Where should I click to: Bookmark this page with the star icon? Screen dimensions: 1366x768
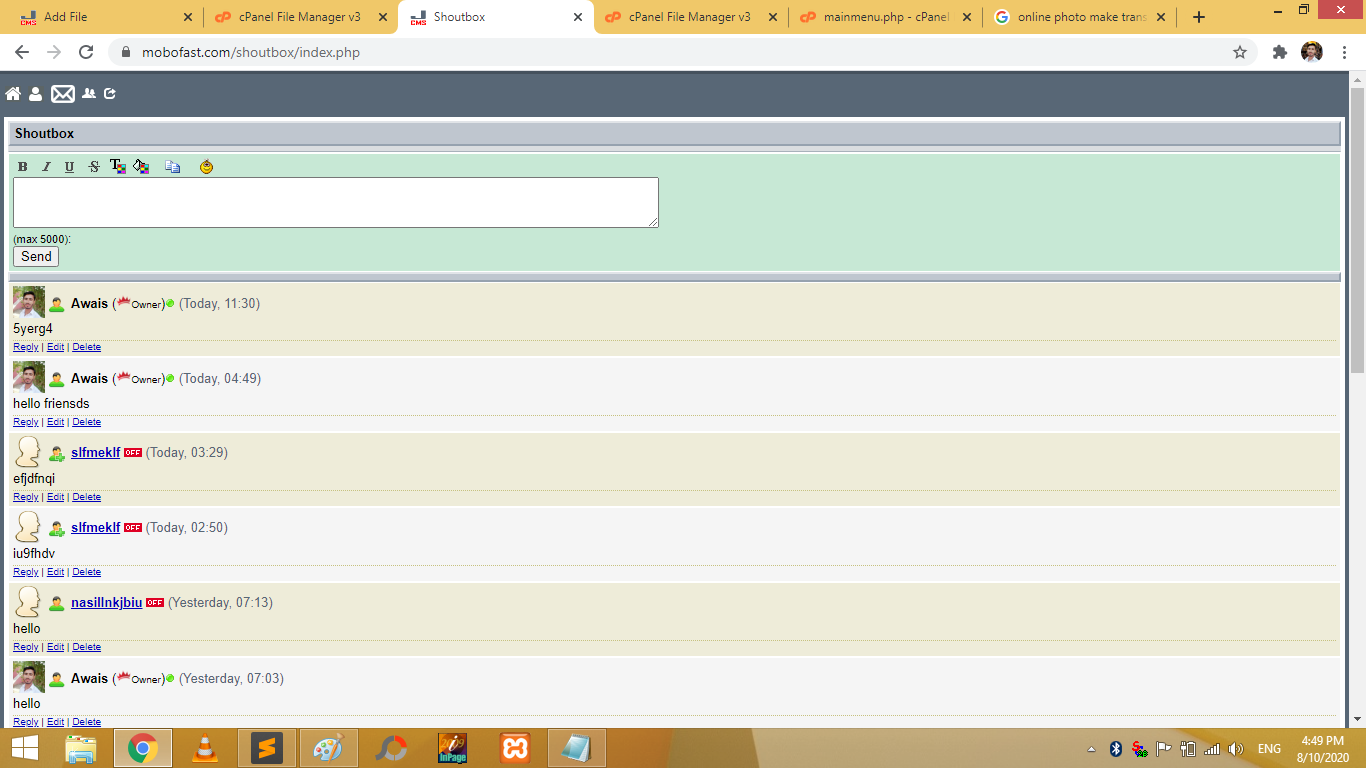pos(1240,52)
